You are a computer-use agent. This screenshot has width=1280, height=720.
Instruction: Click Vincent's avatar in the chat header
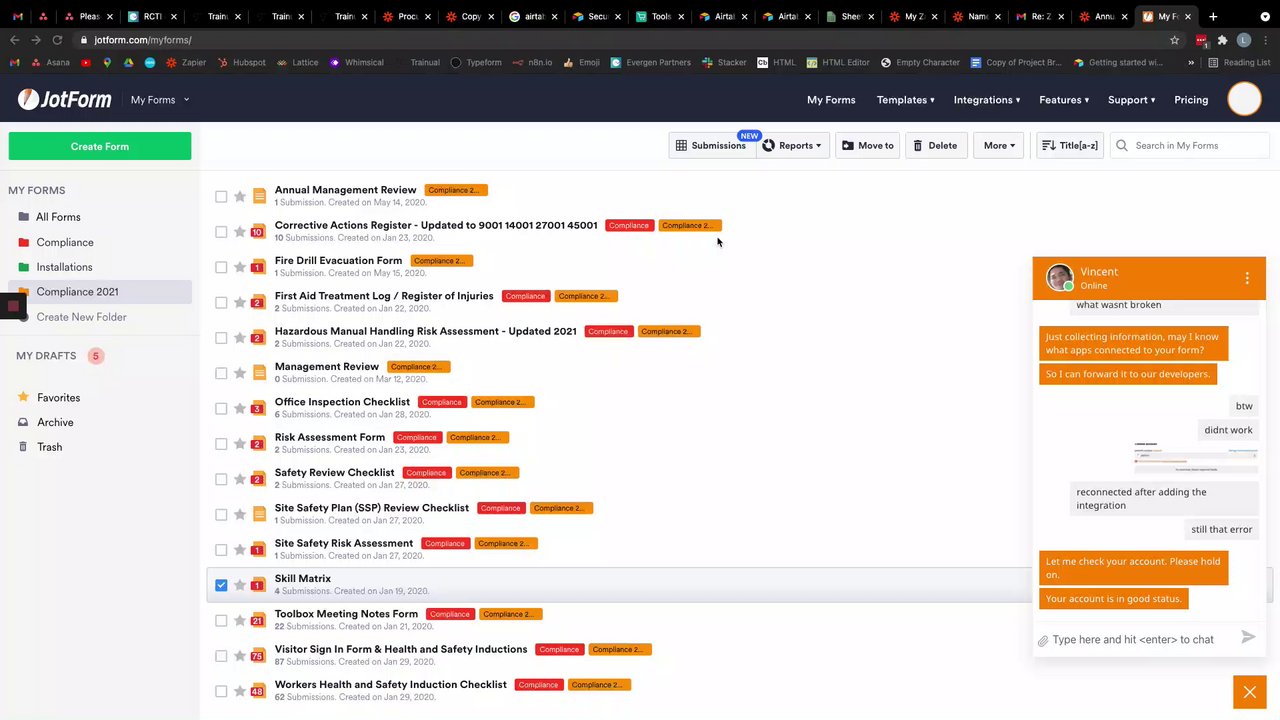[x=1060, y=277]
